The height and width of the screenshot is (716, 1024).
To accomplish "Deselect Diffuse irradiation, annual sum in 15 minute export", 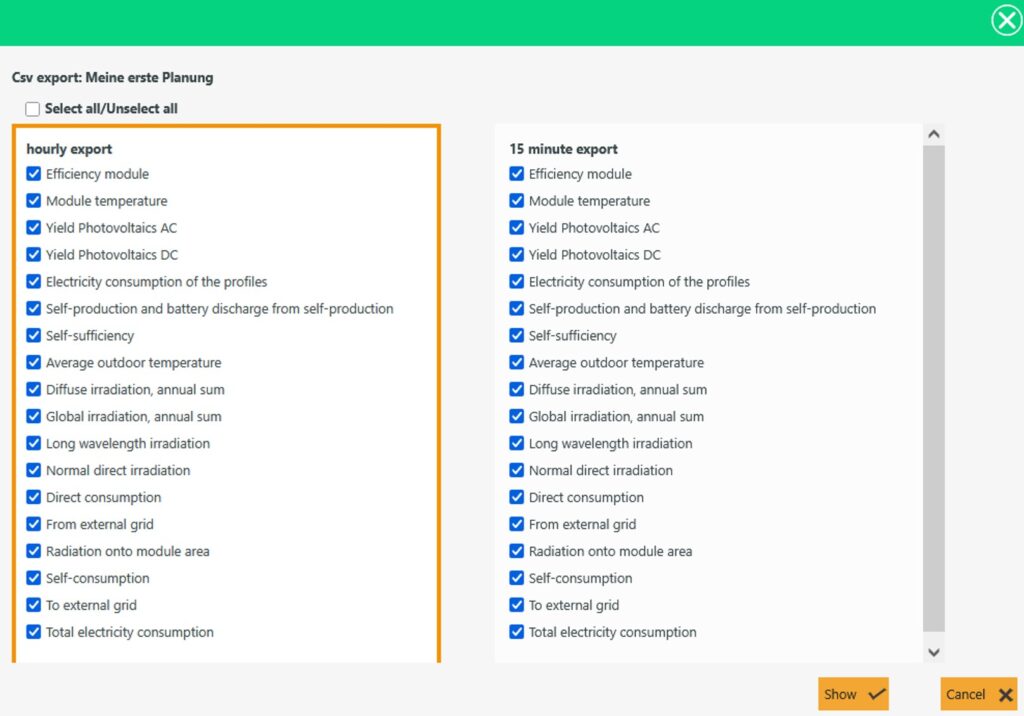I will pos(517,390).
